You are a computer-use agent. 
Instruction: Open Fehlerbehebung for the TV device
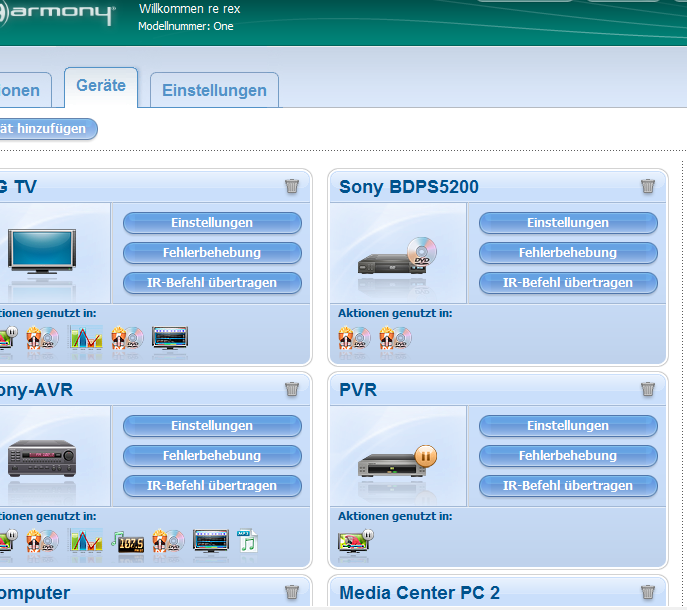point(212,253)
